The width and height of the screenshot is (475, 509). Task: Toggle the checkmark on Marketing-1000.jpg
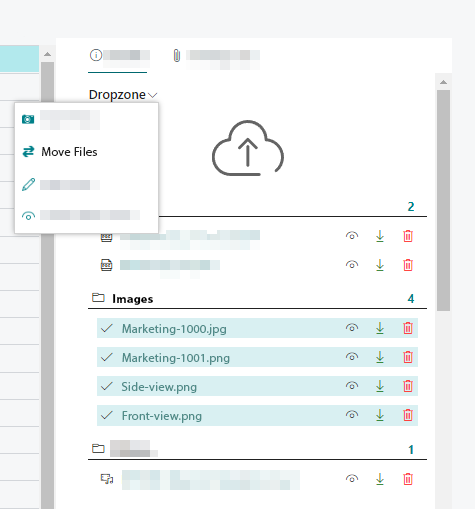coord(107,328)
